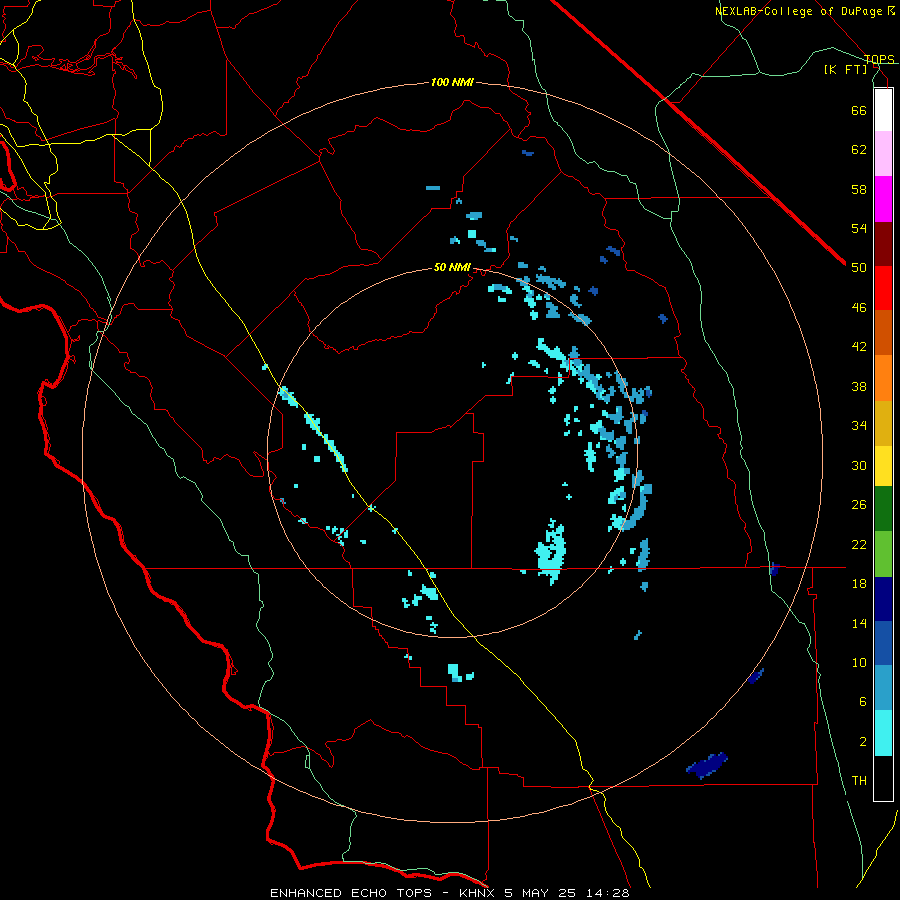Select the bright yellow legend swatch
This screenshot has width=900, height=900.
(x=883, y=466)
